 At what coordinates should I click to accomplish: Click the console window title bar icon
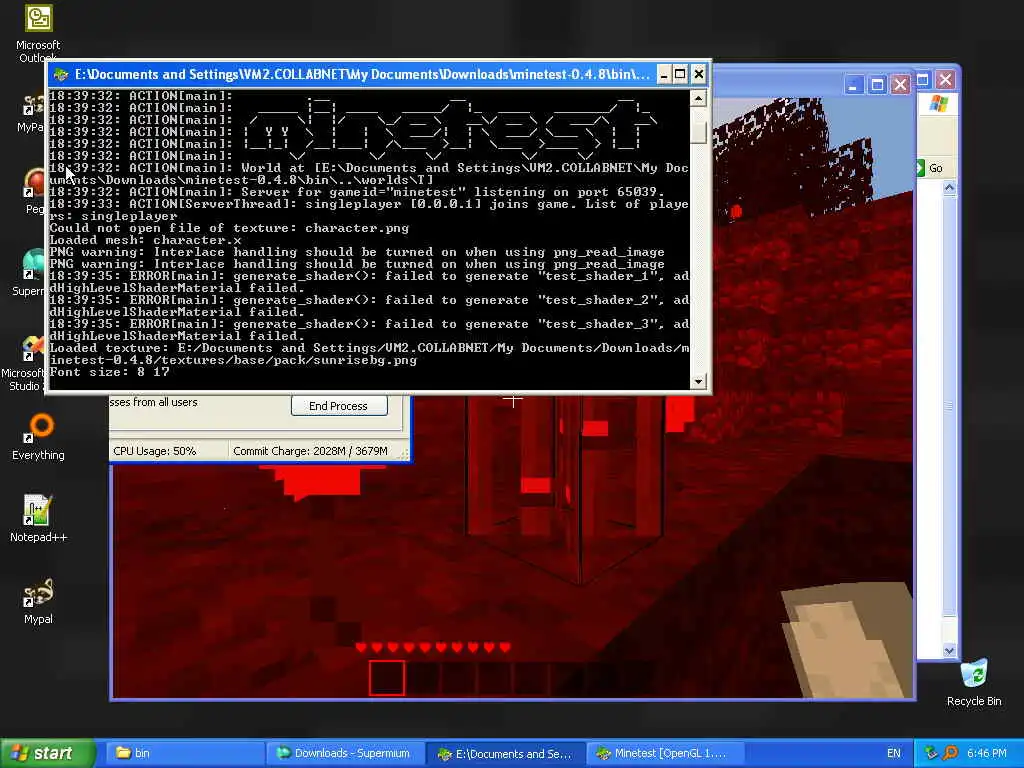click(61, 74)
